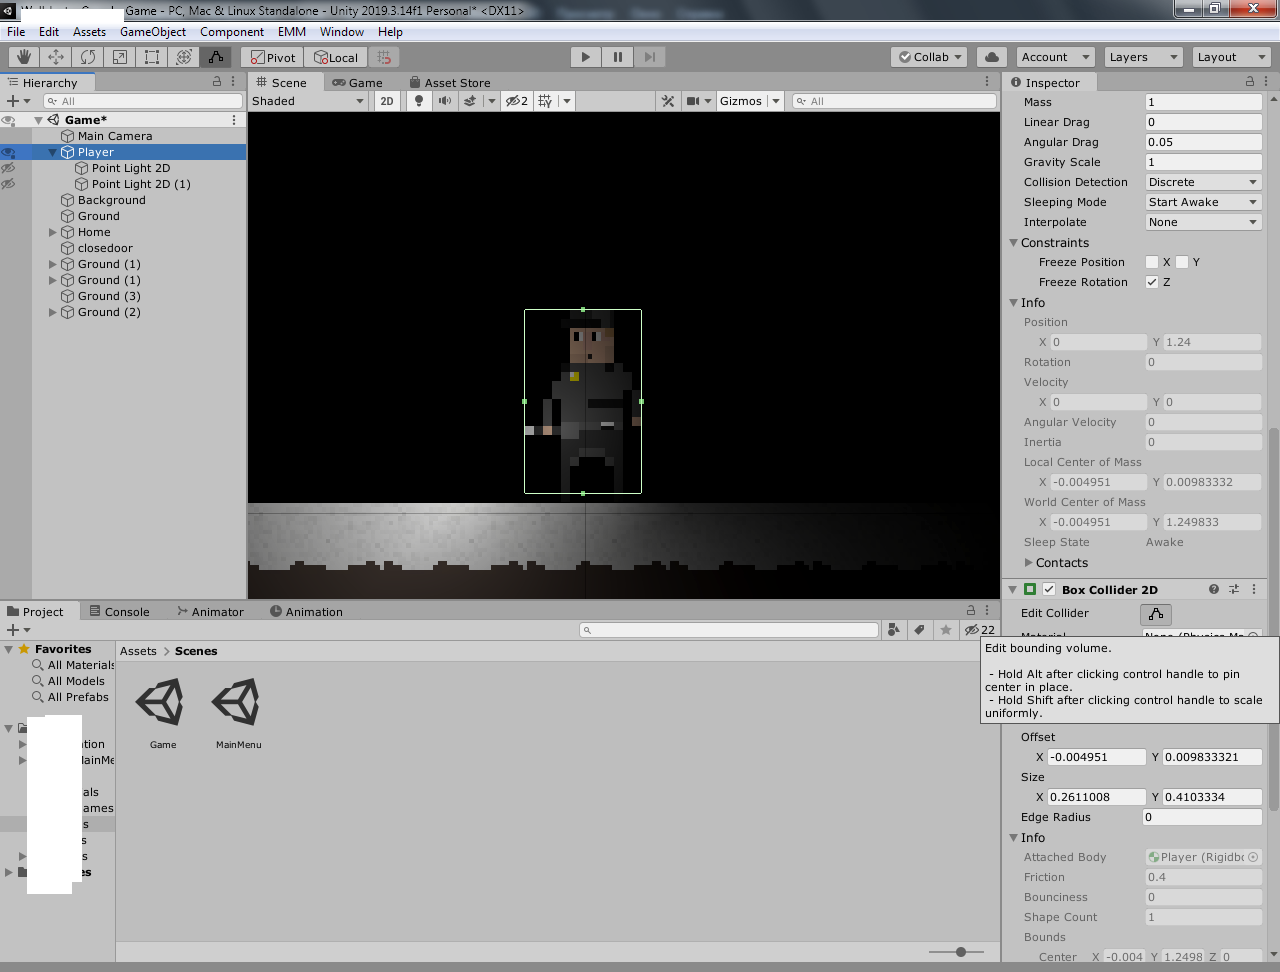Select closedoor object in Hierarchy

[x=105, y=248]
